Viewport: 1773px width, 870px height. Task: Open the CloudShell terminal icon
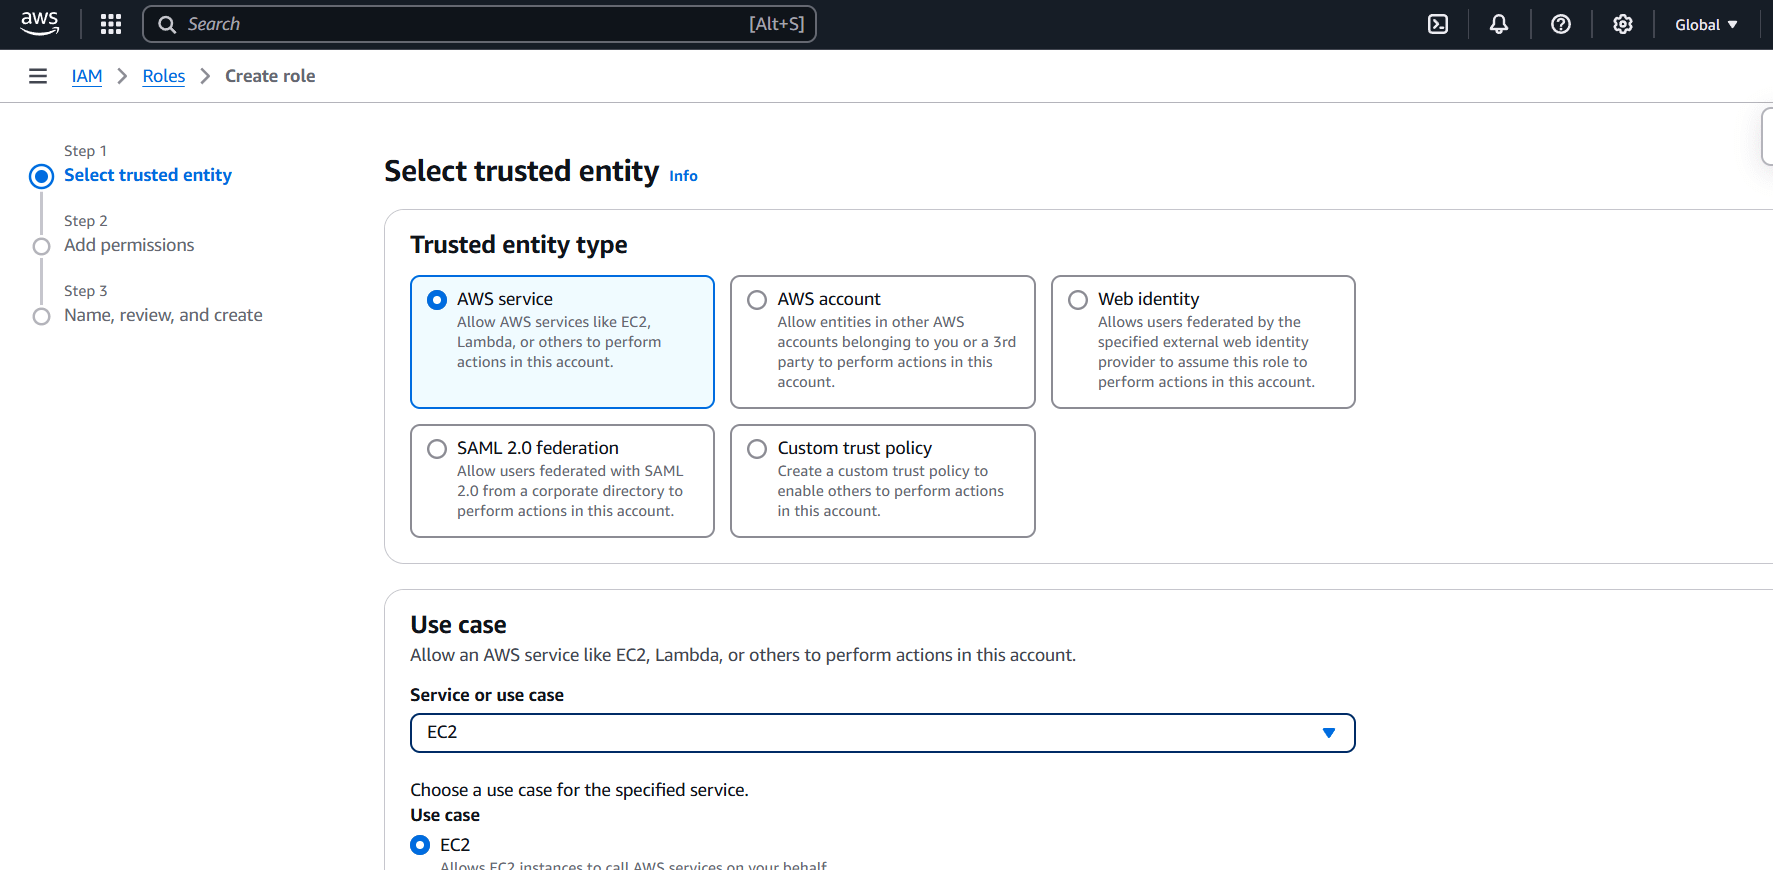[1438, 24]
